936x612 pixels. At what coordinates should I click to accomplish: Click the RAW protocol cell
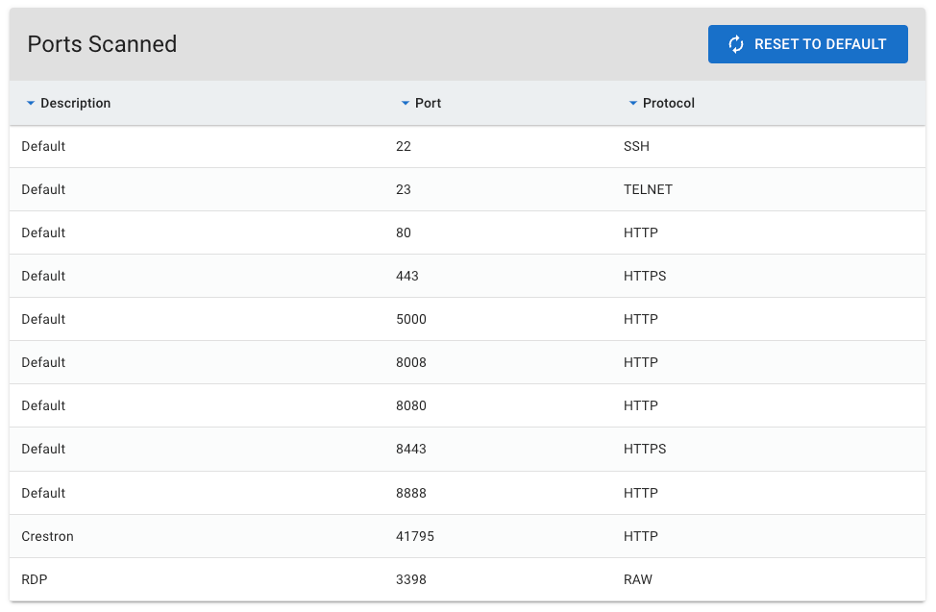coord(638,579)
